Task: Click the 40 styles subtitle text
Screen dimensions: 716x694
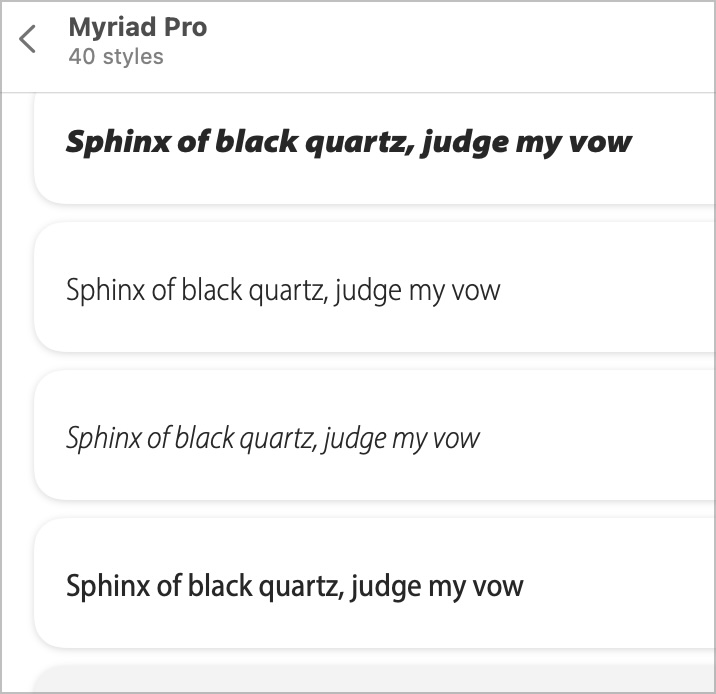Action: pyautogui.click(x=115, y=56)
